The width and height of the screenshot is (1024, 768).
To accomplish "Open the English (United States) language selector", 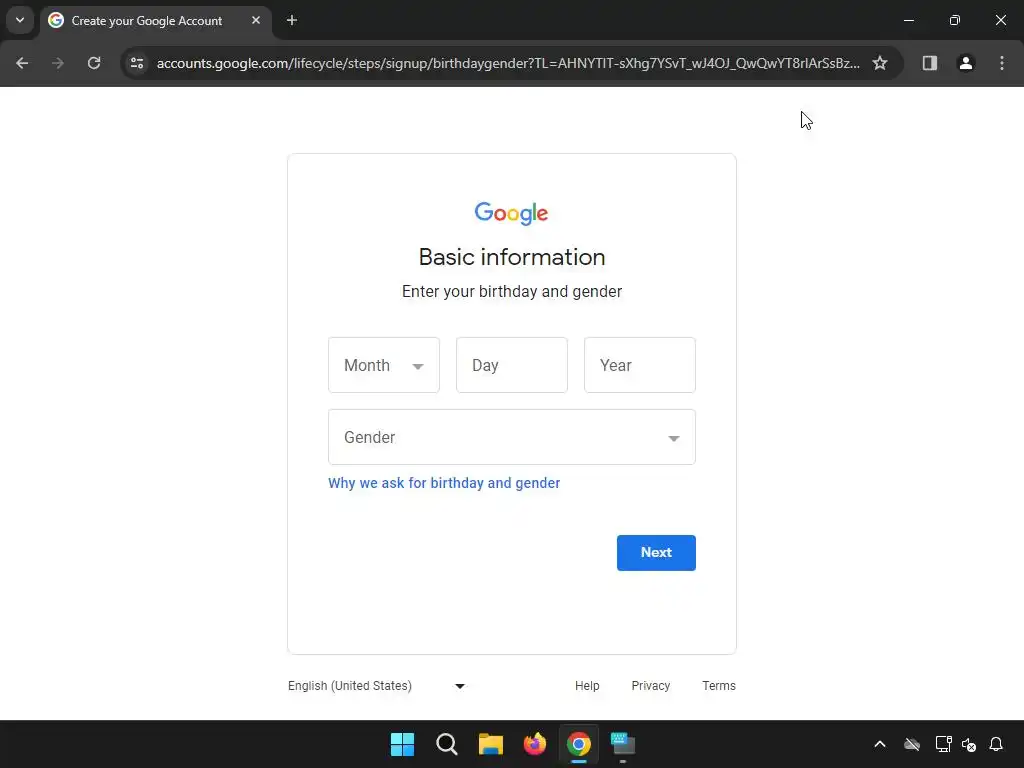I will (x=377, y=686).
